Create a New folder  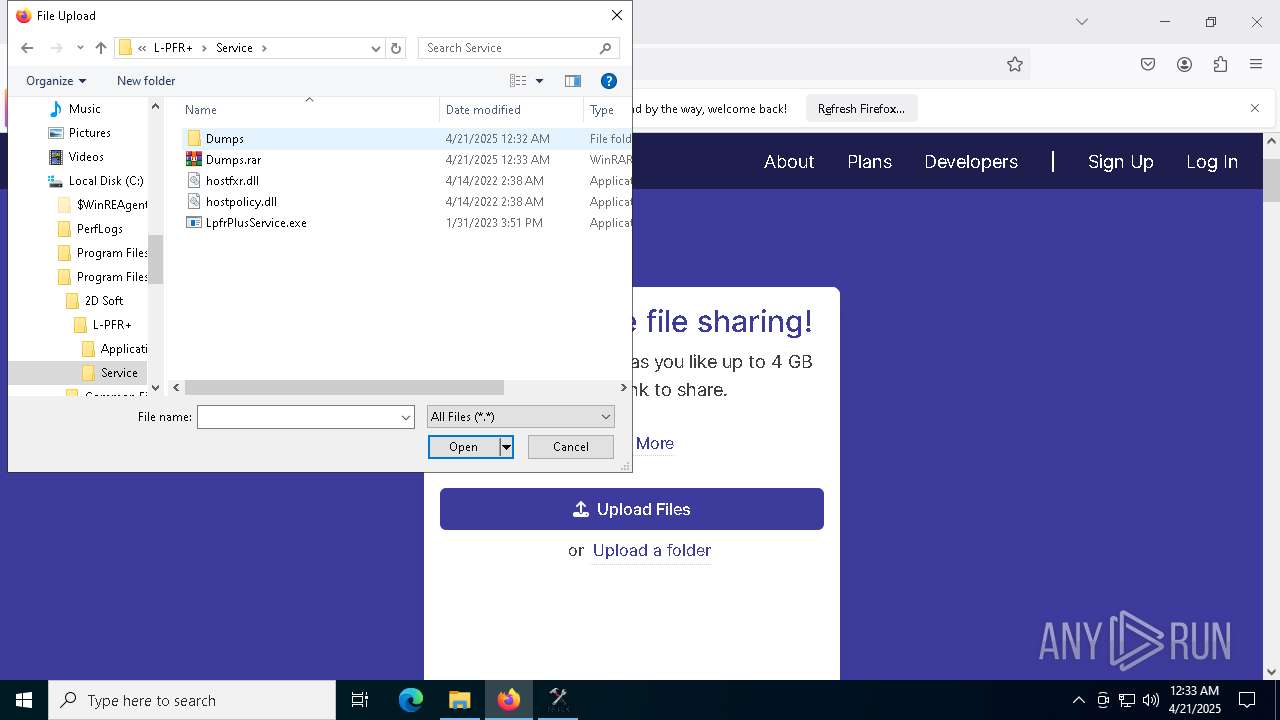(x=146, y=81)
